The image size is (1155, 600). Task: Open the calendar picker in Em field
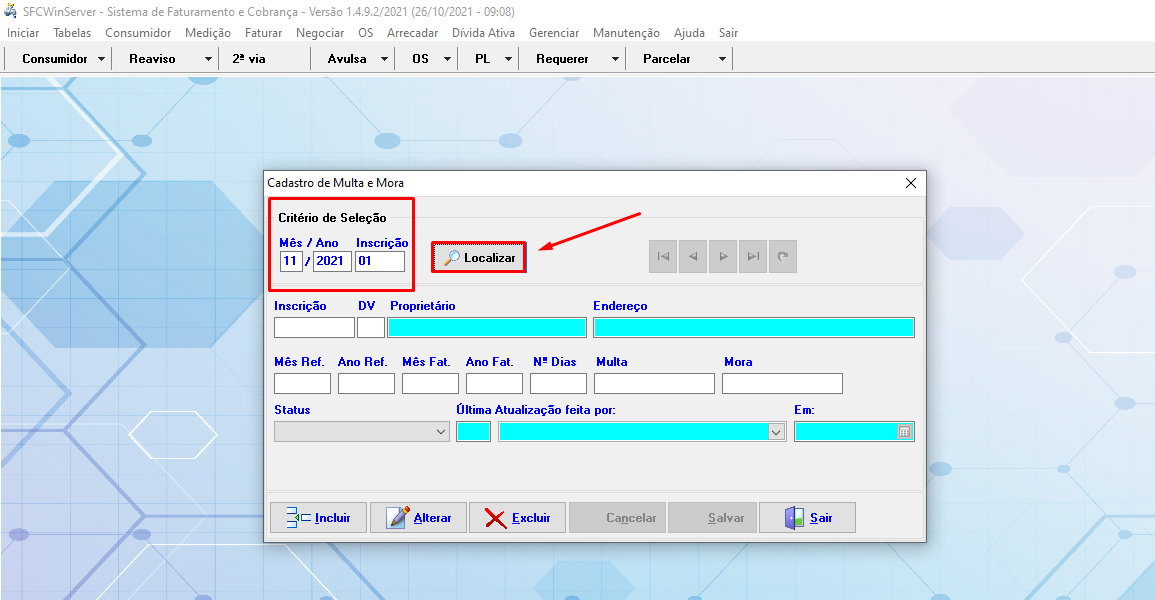point(904,432)
